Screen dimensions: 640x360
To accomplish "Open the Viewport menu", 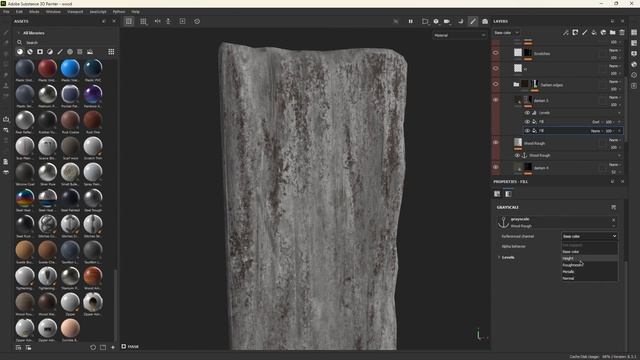I will click(75, 12).
